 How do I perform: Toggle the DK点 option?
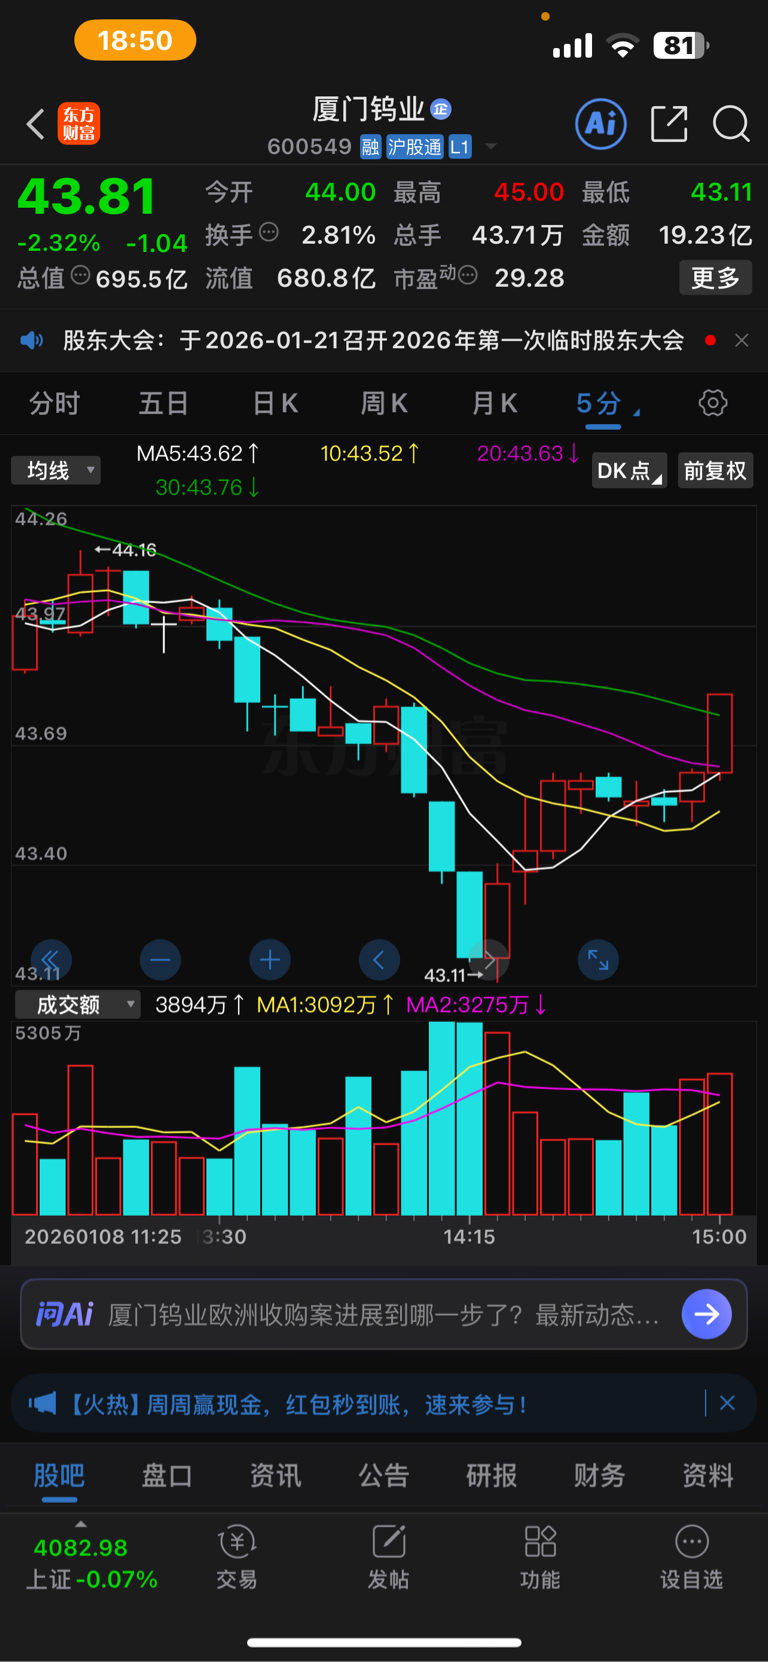(629, 470)
